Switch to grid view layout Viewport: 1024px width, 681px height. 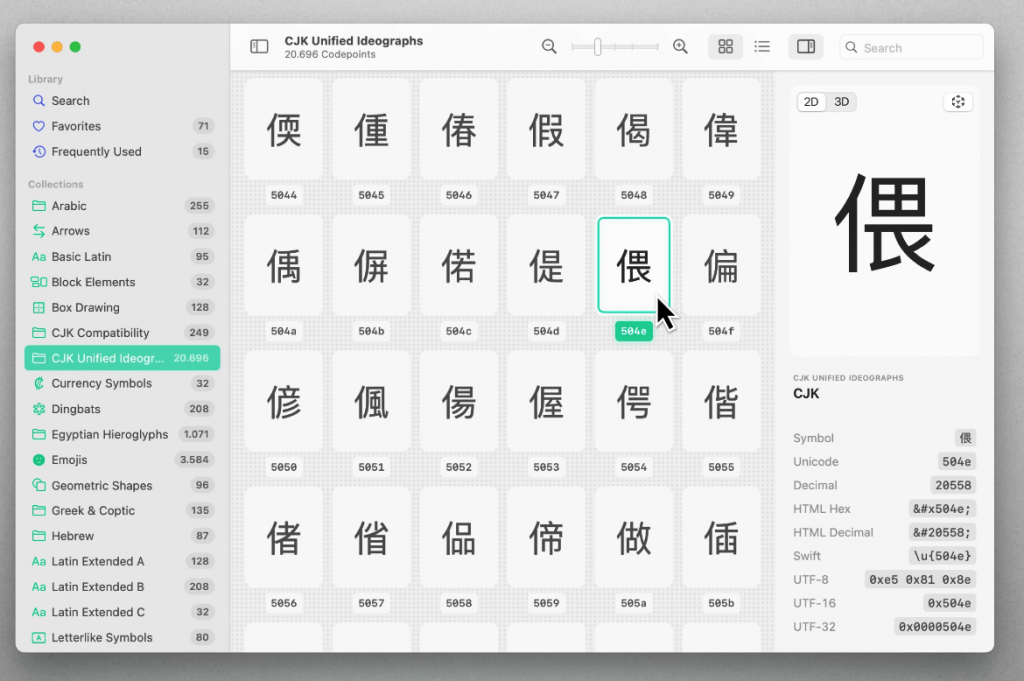tap(725, 46)
